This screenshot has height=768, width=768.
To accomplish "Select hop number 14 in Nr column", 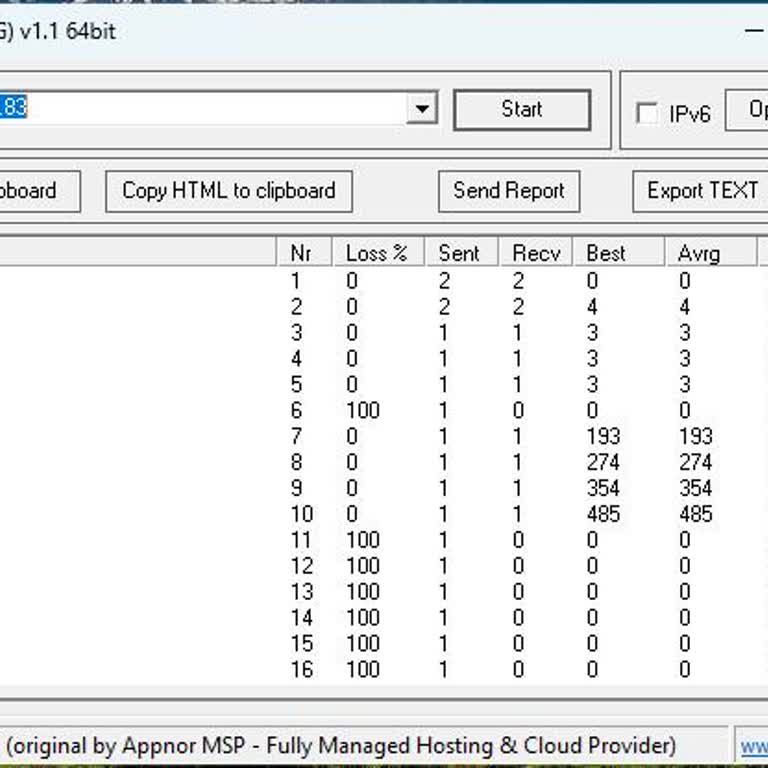I will pos(302,618).
